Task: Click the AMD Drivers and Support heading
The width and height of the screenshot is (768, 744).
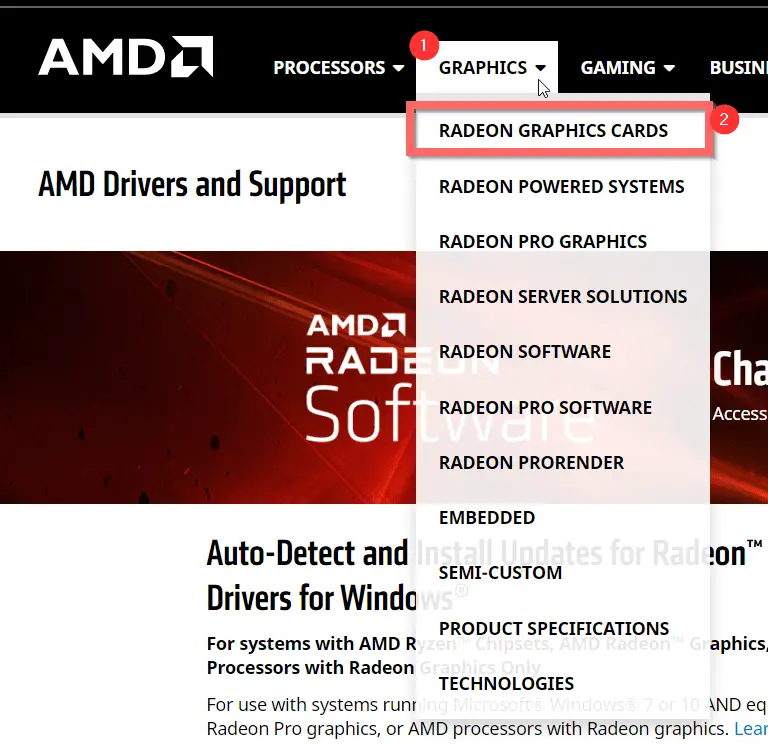Action: 192,185
